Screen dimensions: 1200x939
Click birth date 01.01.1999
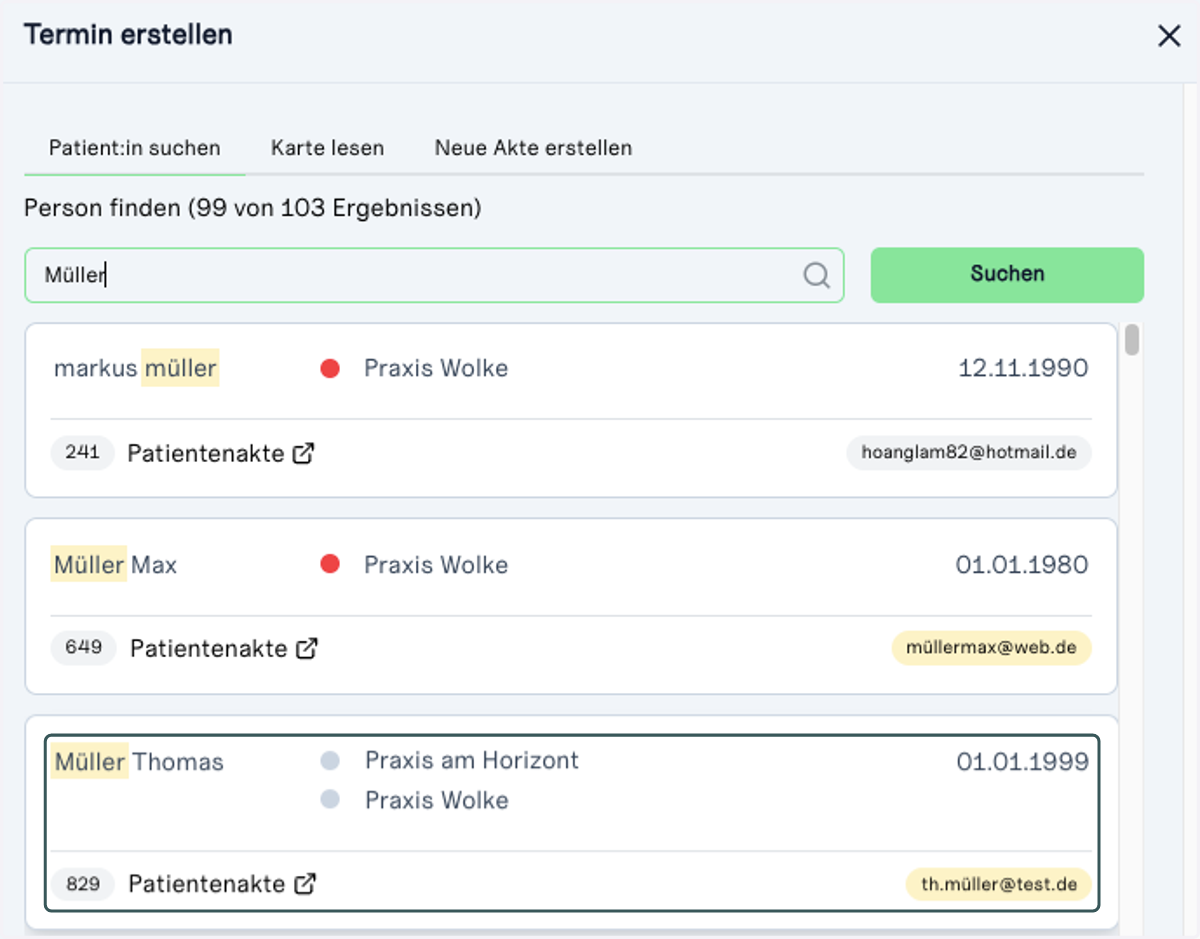1022,762
